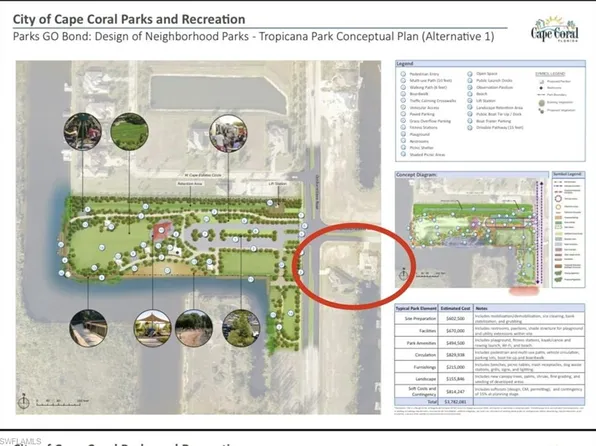Click the pink highlighted area below diagram
596x446 pixels.
[x=524, y=291]
